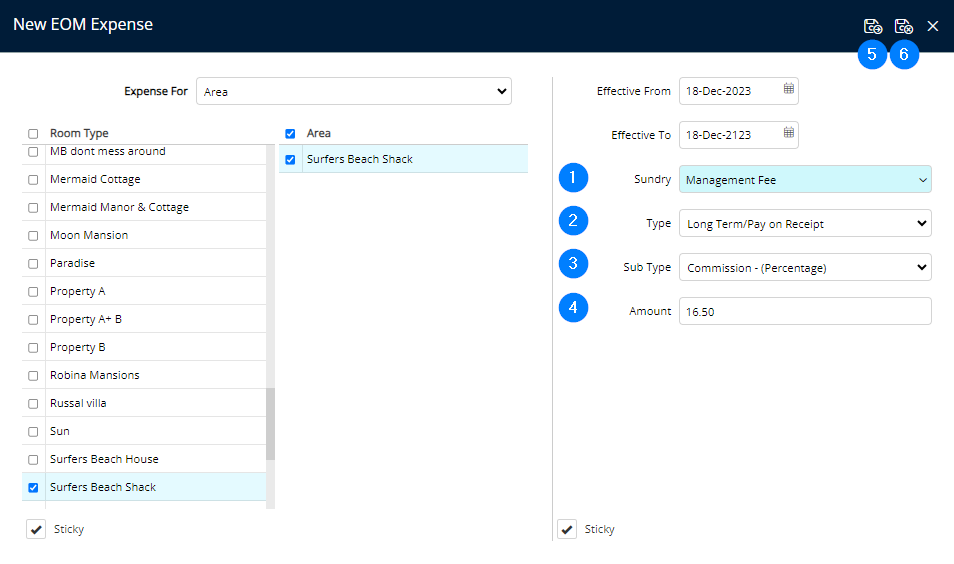Toggle the right Sticky checkmark
The height and width of the screenshot is (564, 954).
pos(567,529)
